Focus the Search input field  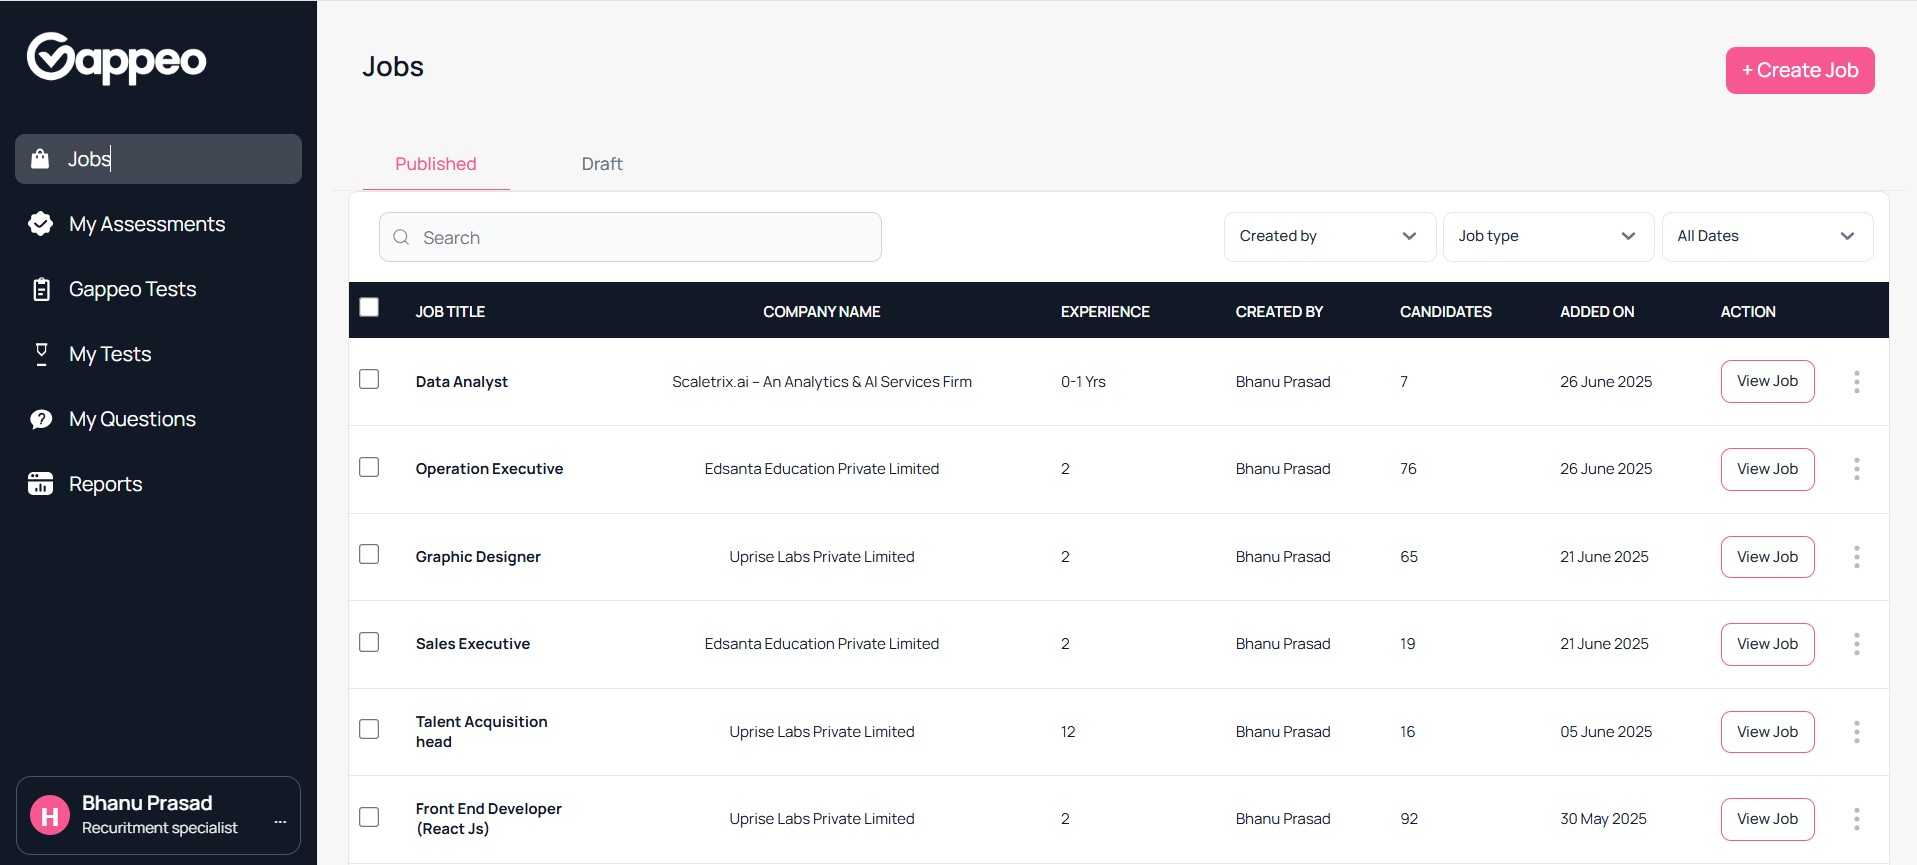point(630,237)
